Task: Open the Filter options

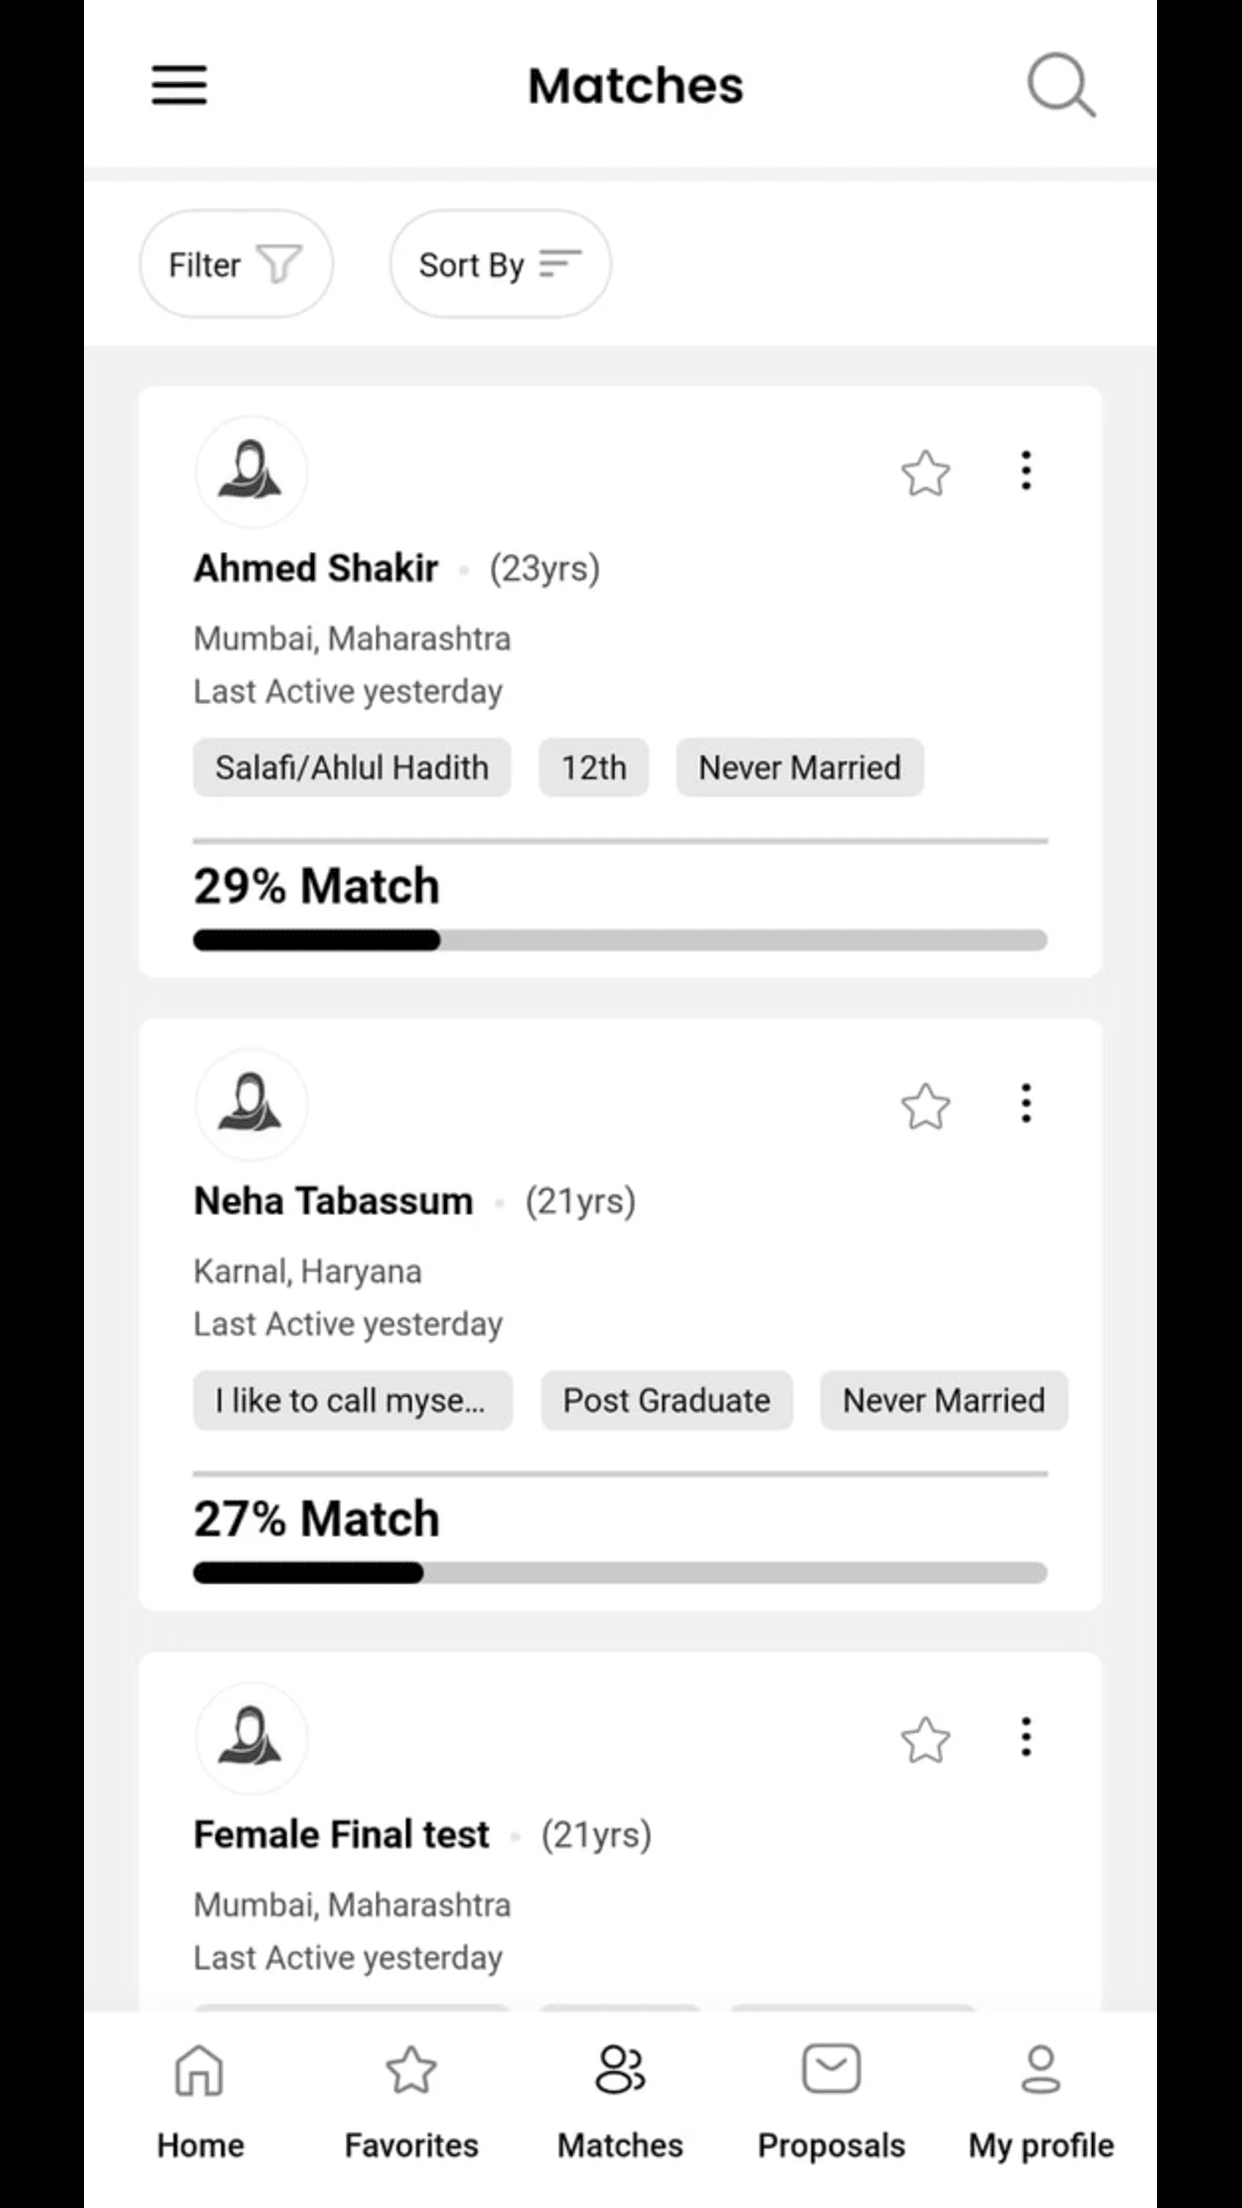Action: coord(236,264)
